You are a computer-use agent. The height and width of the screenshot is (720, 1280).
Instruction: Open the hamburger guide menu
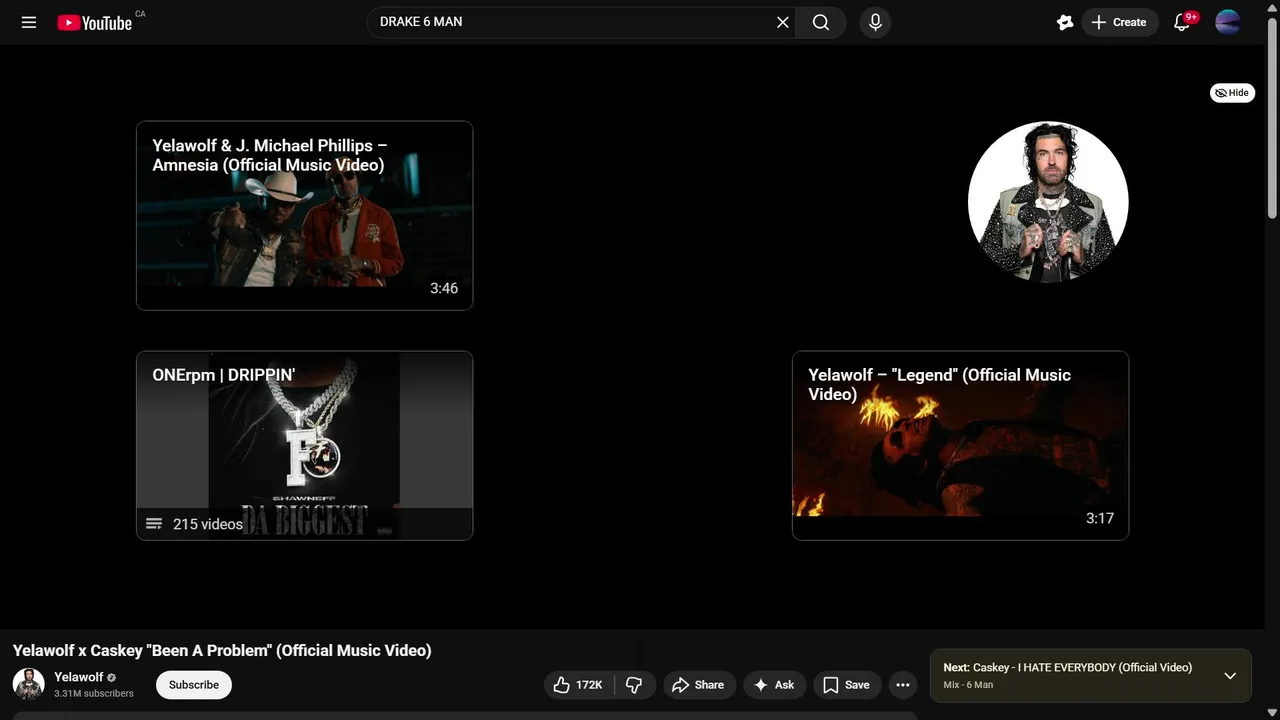tap(29, 22)
